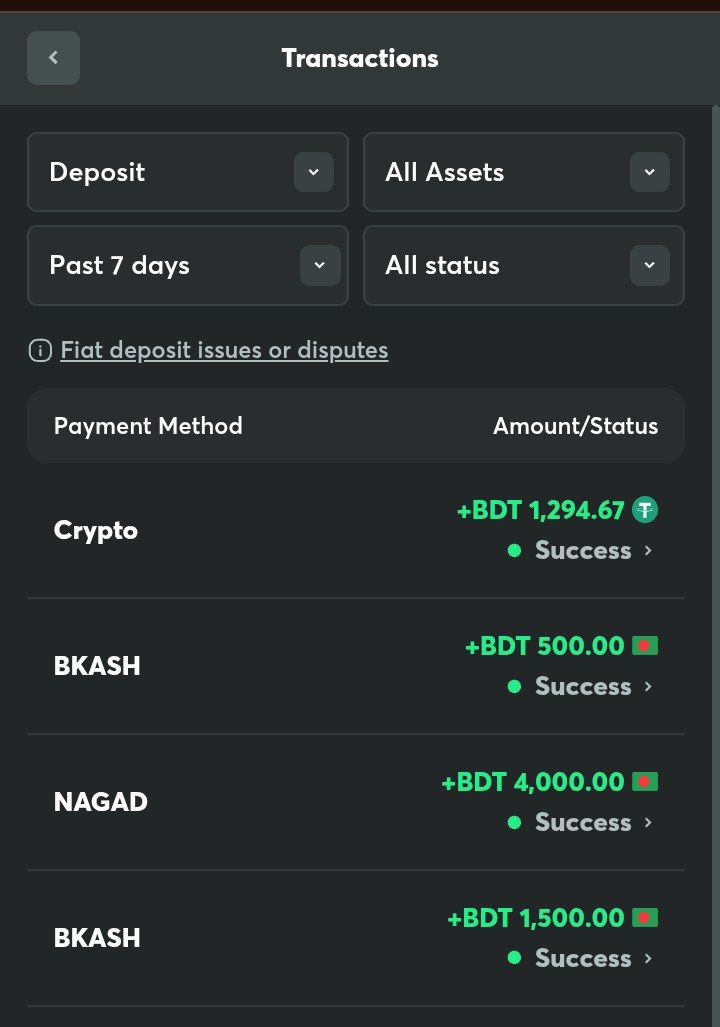
Task: Select the NAGAD payment method row
Action: pyautogui.click(x=101, y=802)
